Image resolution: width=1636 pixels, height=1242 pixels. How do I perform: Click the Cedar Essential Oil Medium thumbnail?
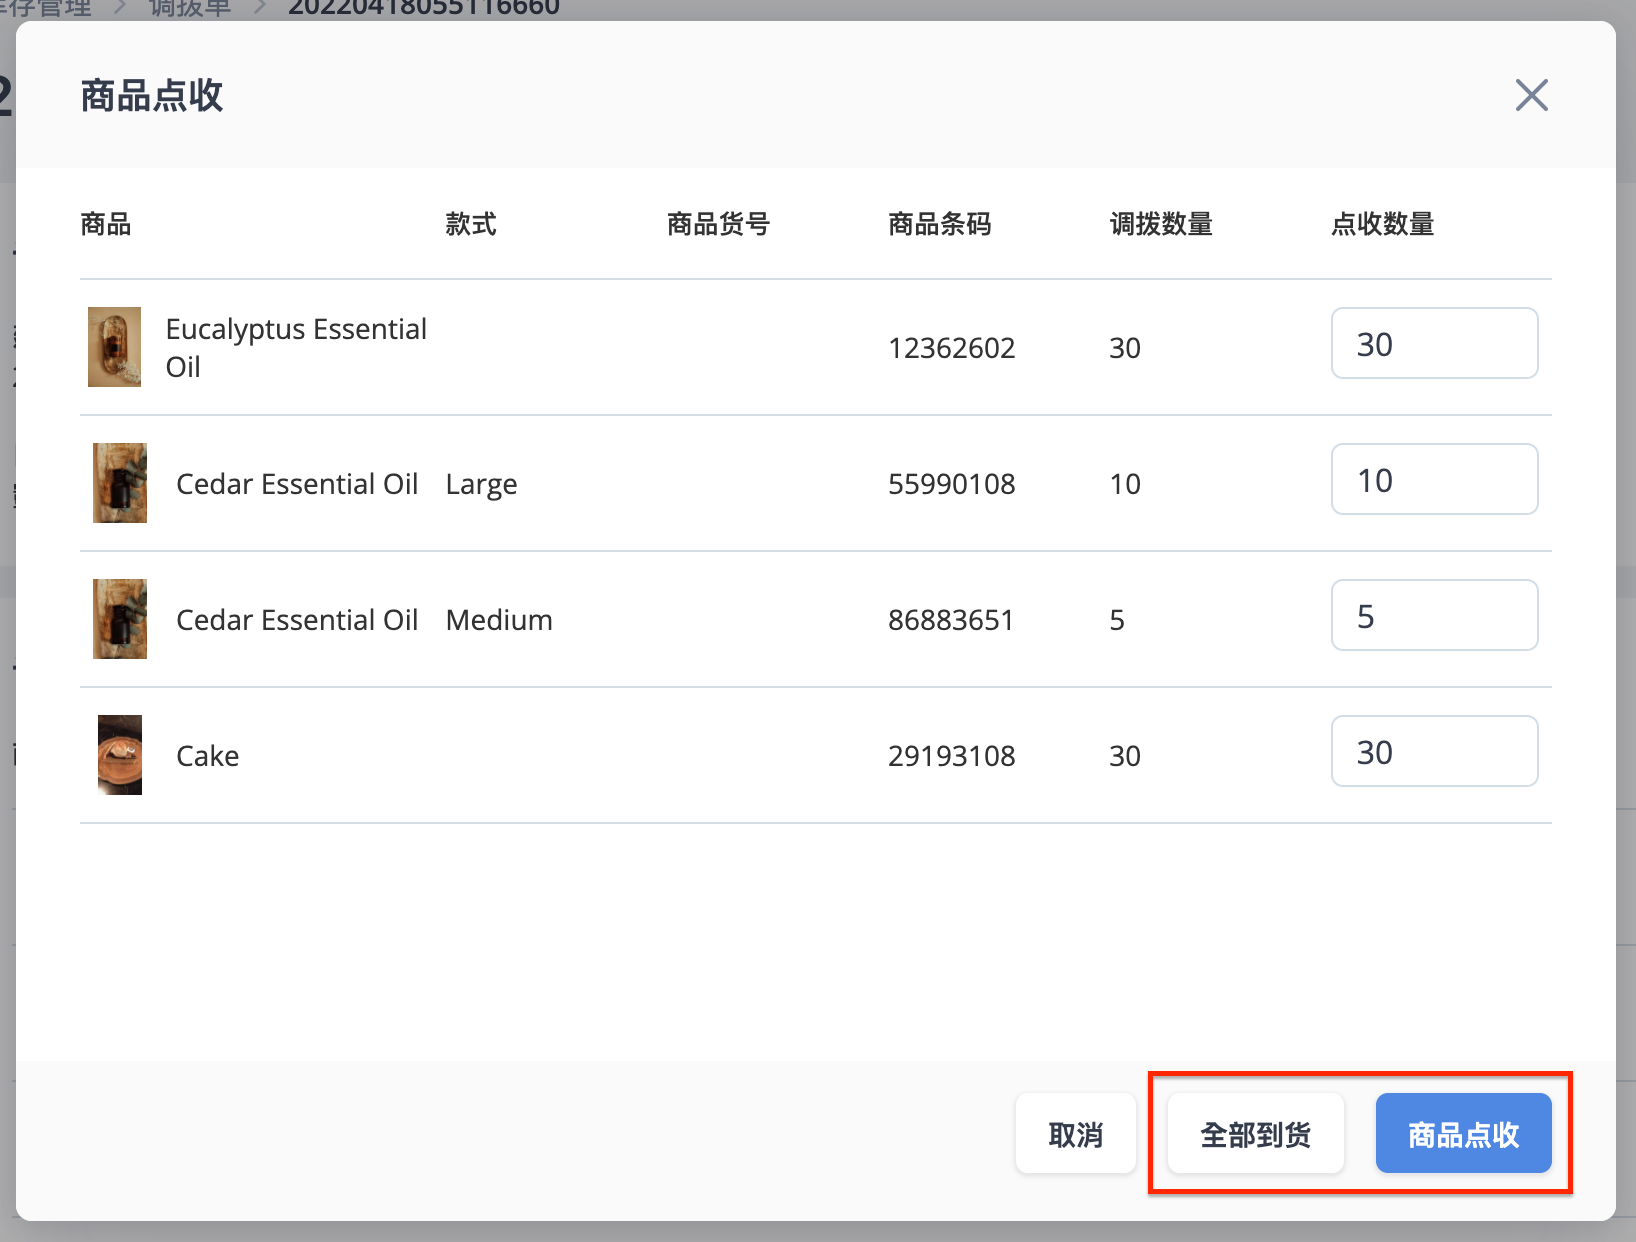coord(120,619)
